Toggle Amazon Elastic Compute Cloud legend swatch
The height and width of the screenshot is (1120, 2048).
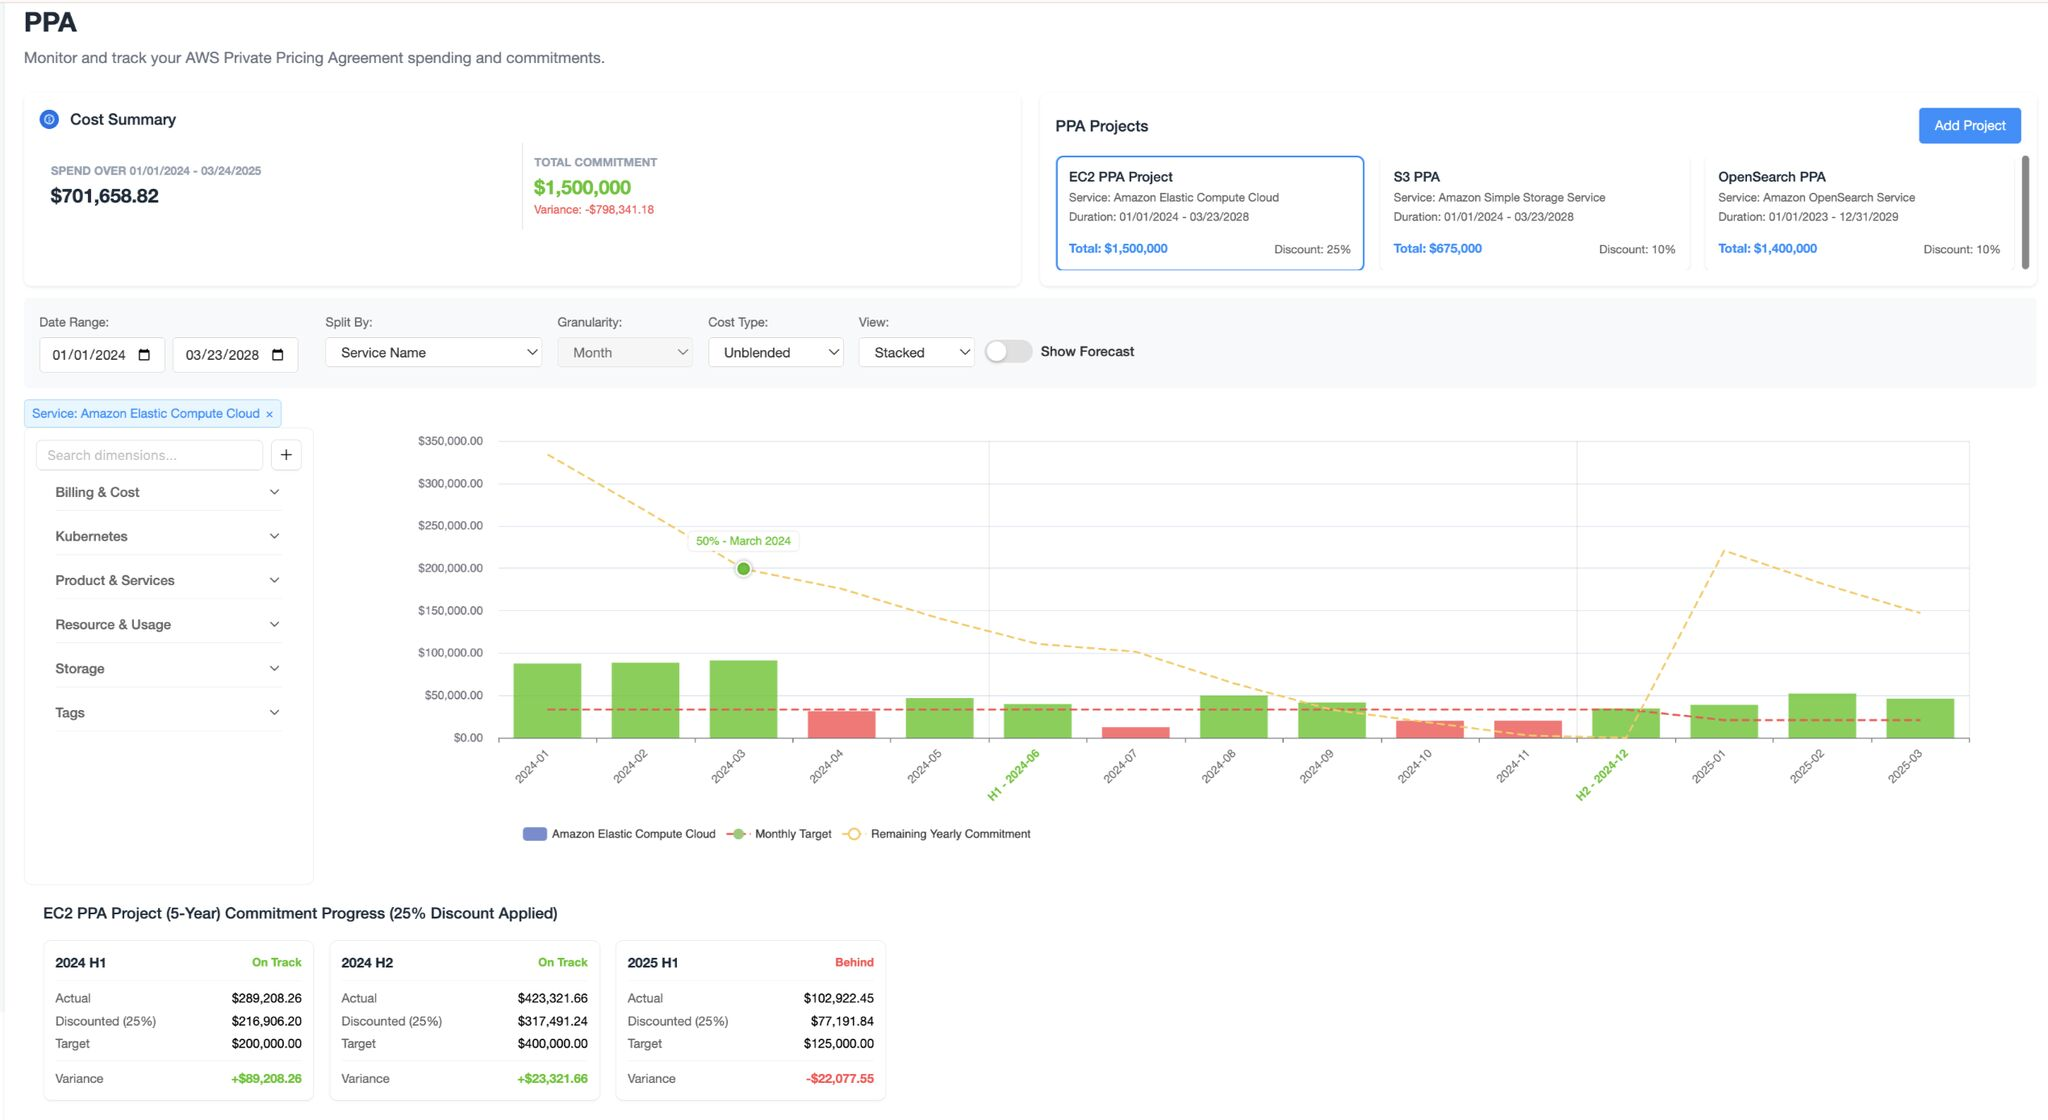point(534,834)
